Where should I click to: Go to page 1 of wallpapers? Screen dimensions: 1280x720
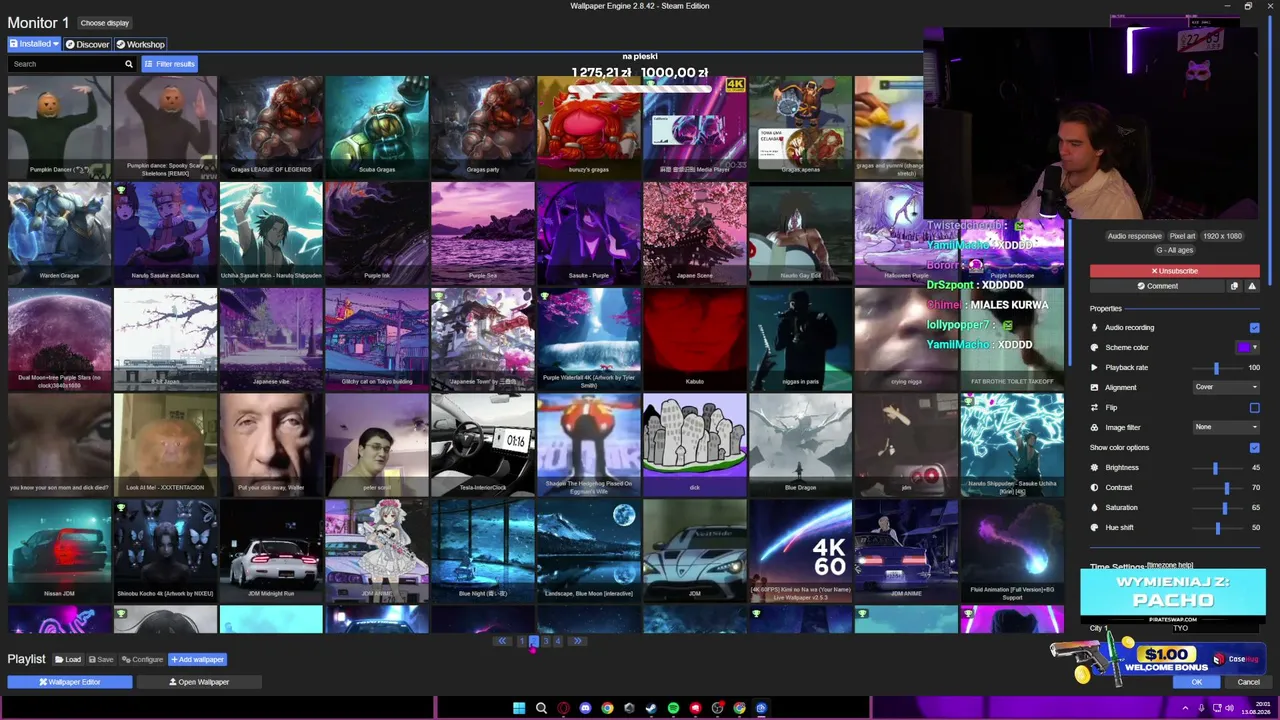click(521, 641)
